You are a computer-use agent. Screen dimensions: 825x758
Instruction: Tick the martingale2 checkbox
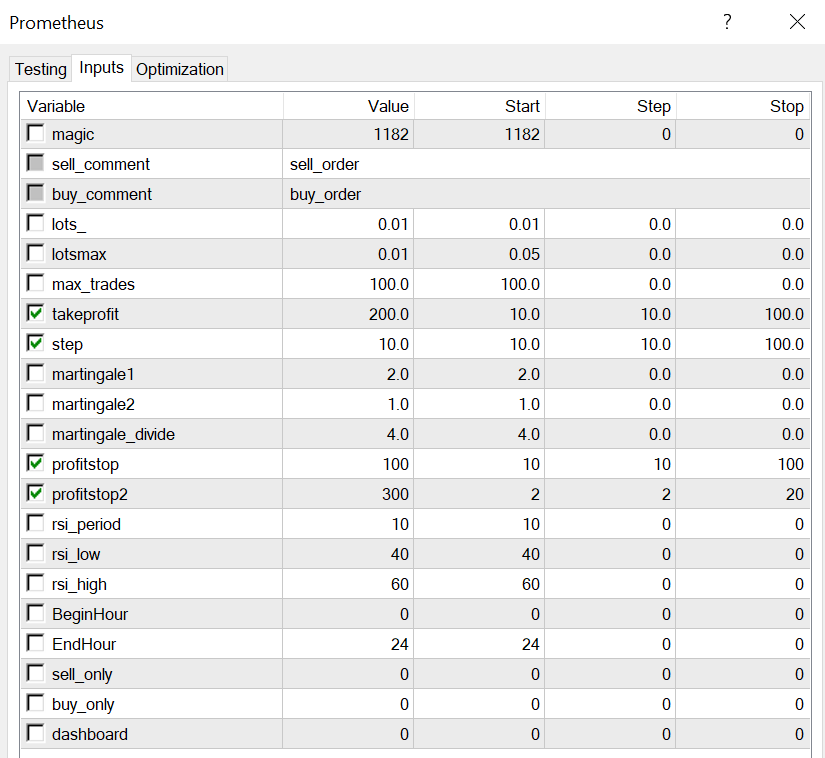pos(36,402)
